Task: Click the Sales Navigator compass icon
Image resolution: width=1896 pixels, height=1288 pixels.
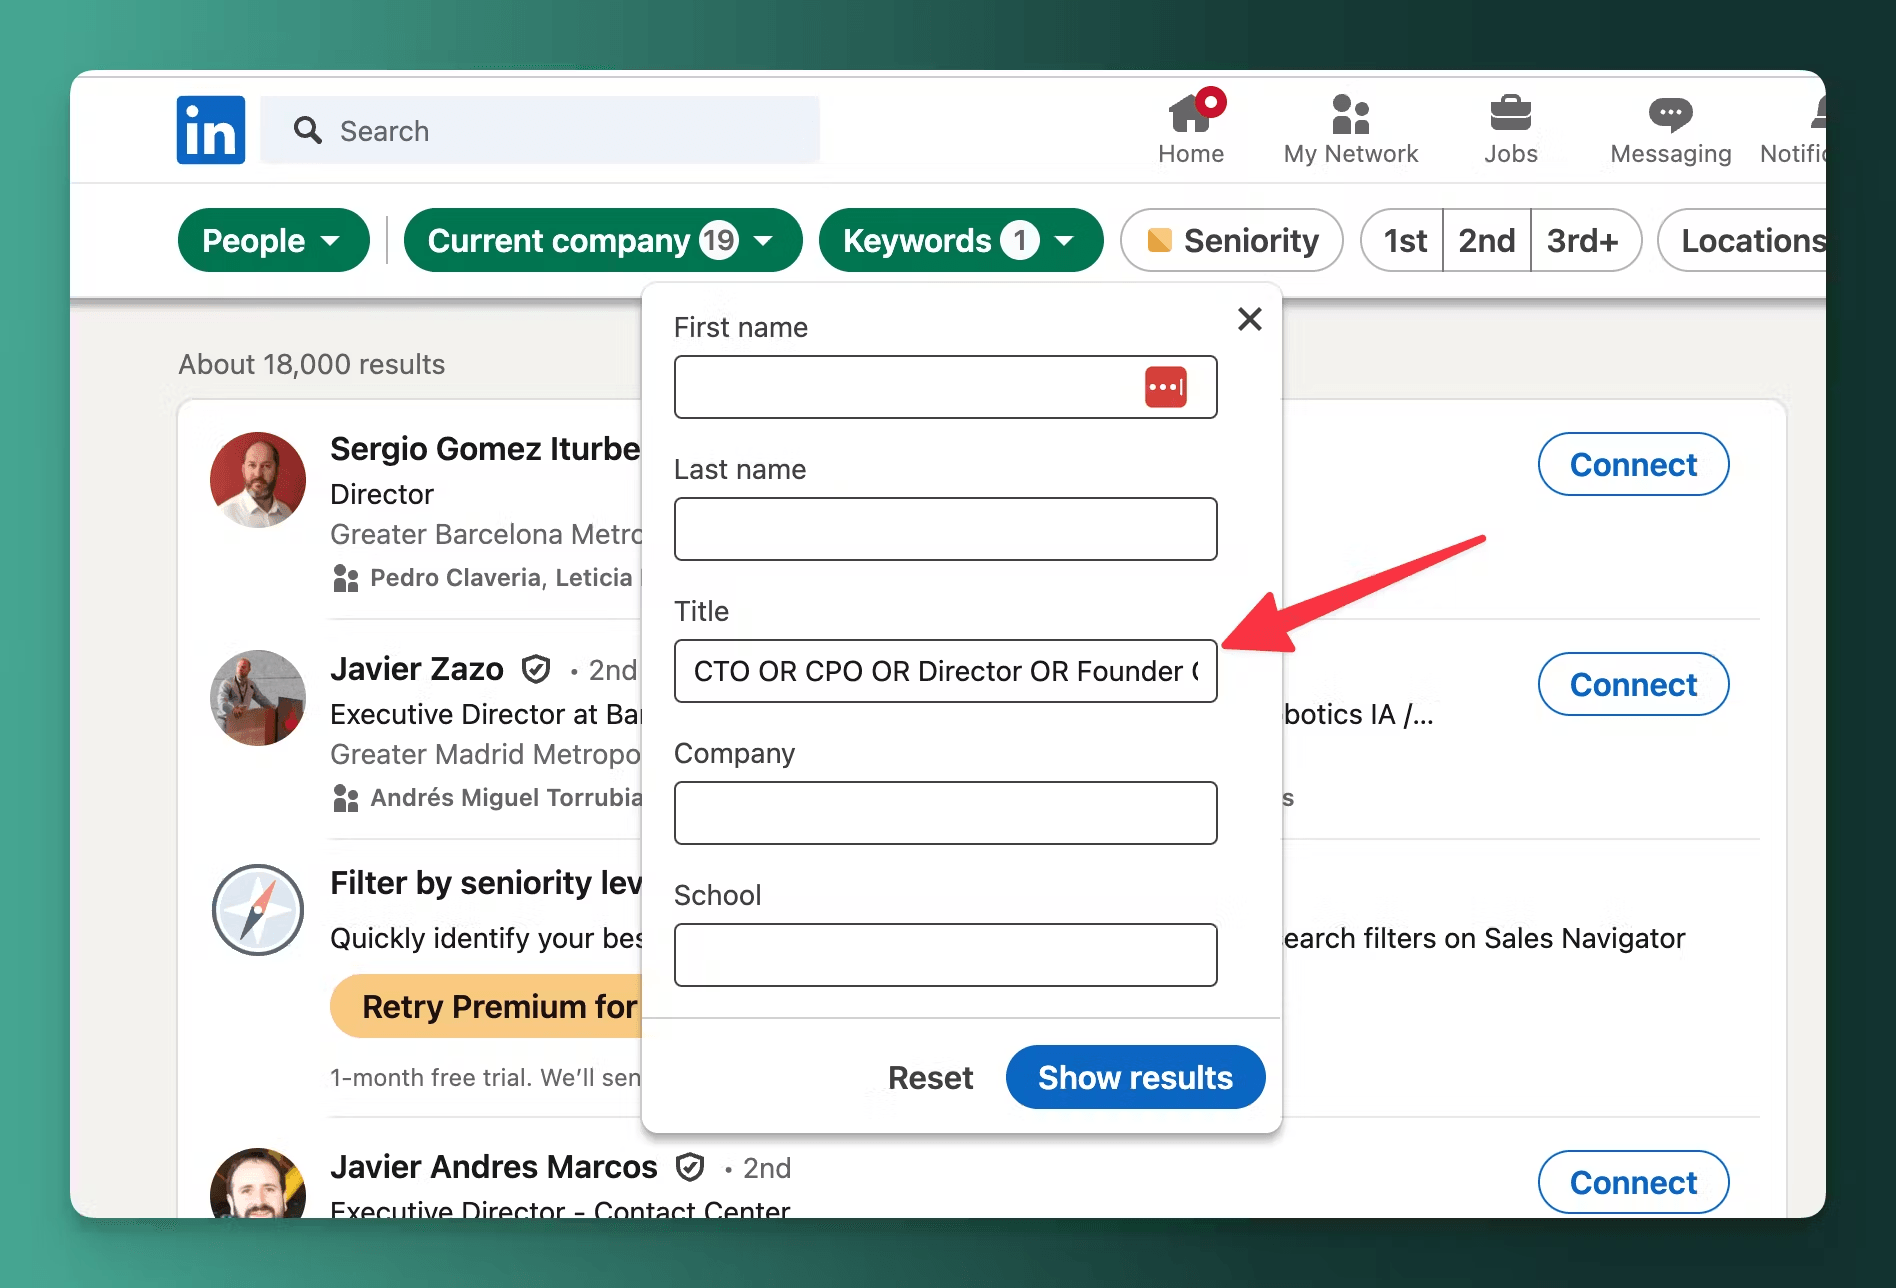Action: click(258, 910)
